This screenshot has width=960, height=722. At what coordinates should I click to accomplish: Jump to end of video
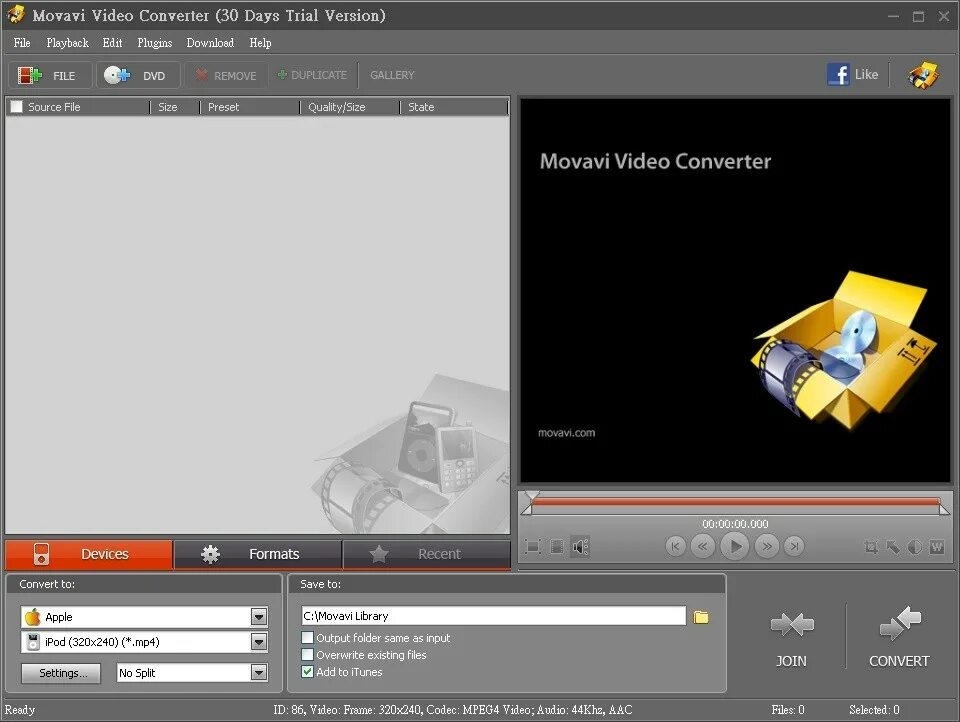tap(794, 546)
